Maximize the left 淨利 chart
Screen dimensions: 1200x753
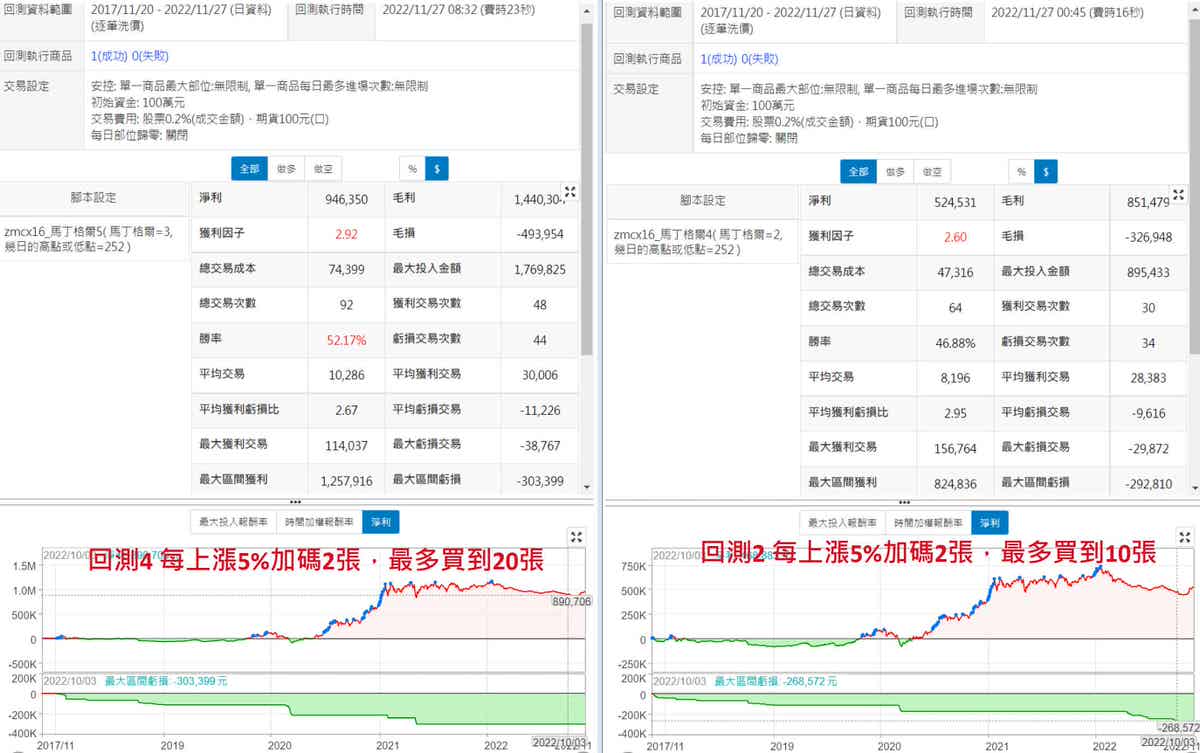[576, 536]
